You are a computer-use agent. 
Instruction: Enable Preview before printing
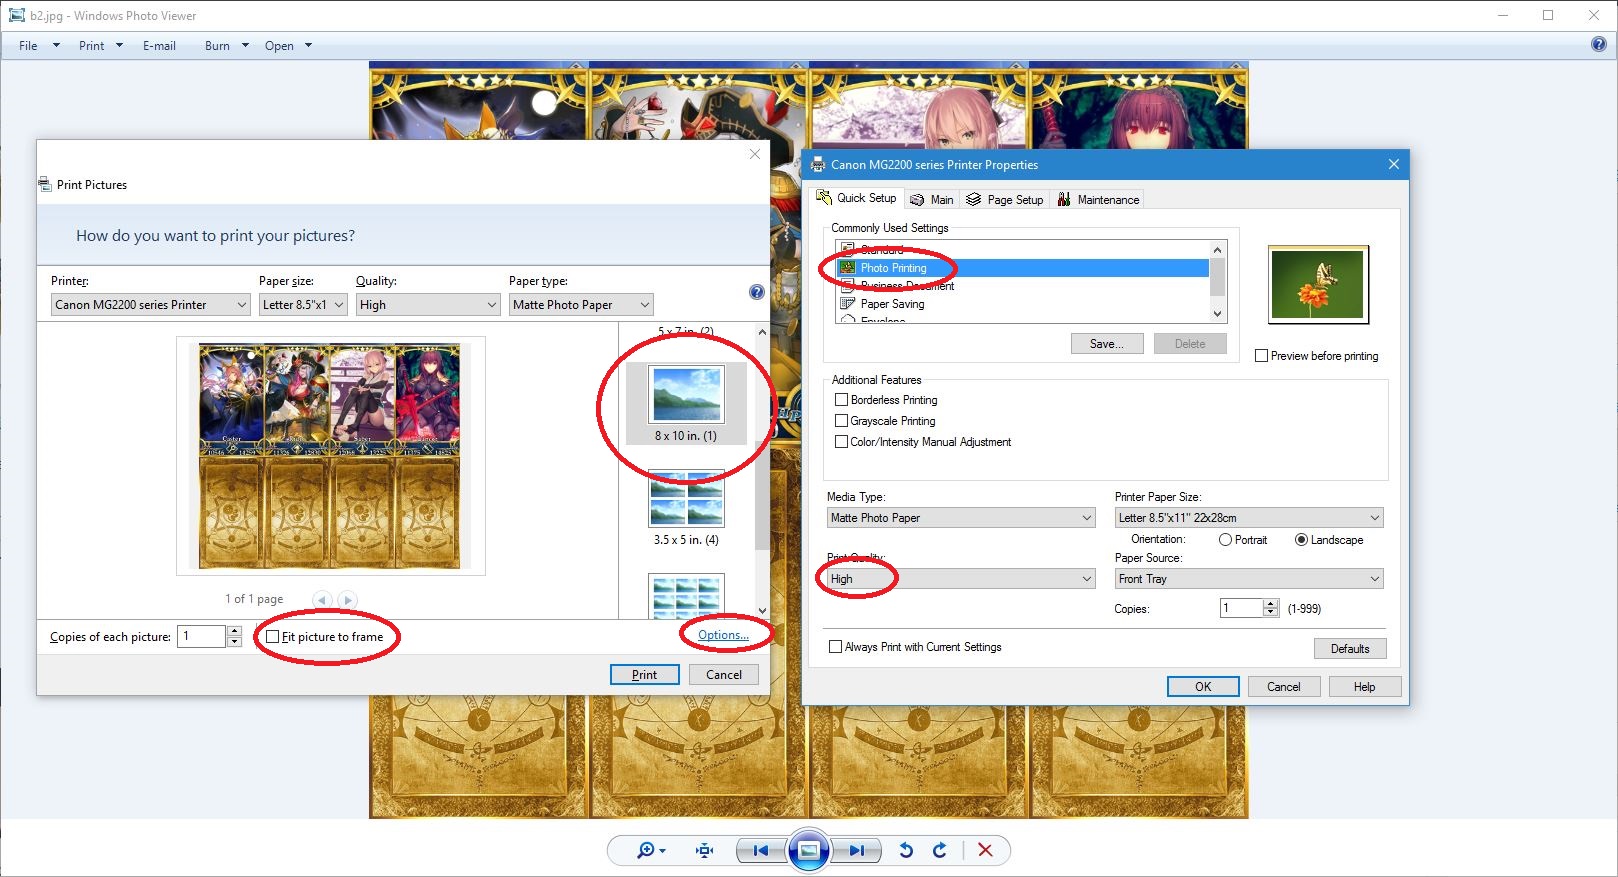point(1262,356)
